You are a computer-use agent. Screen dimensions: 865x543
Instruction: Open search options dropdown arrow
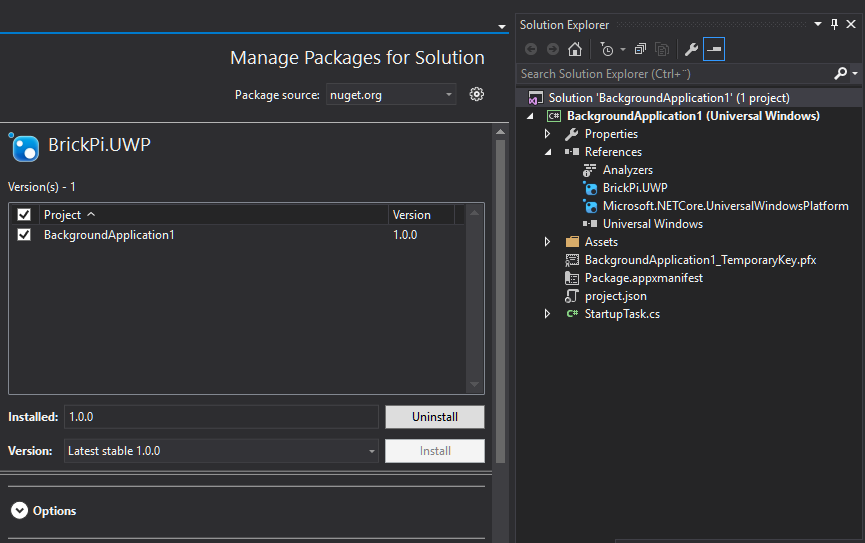(855, 73)
